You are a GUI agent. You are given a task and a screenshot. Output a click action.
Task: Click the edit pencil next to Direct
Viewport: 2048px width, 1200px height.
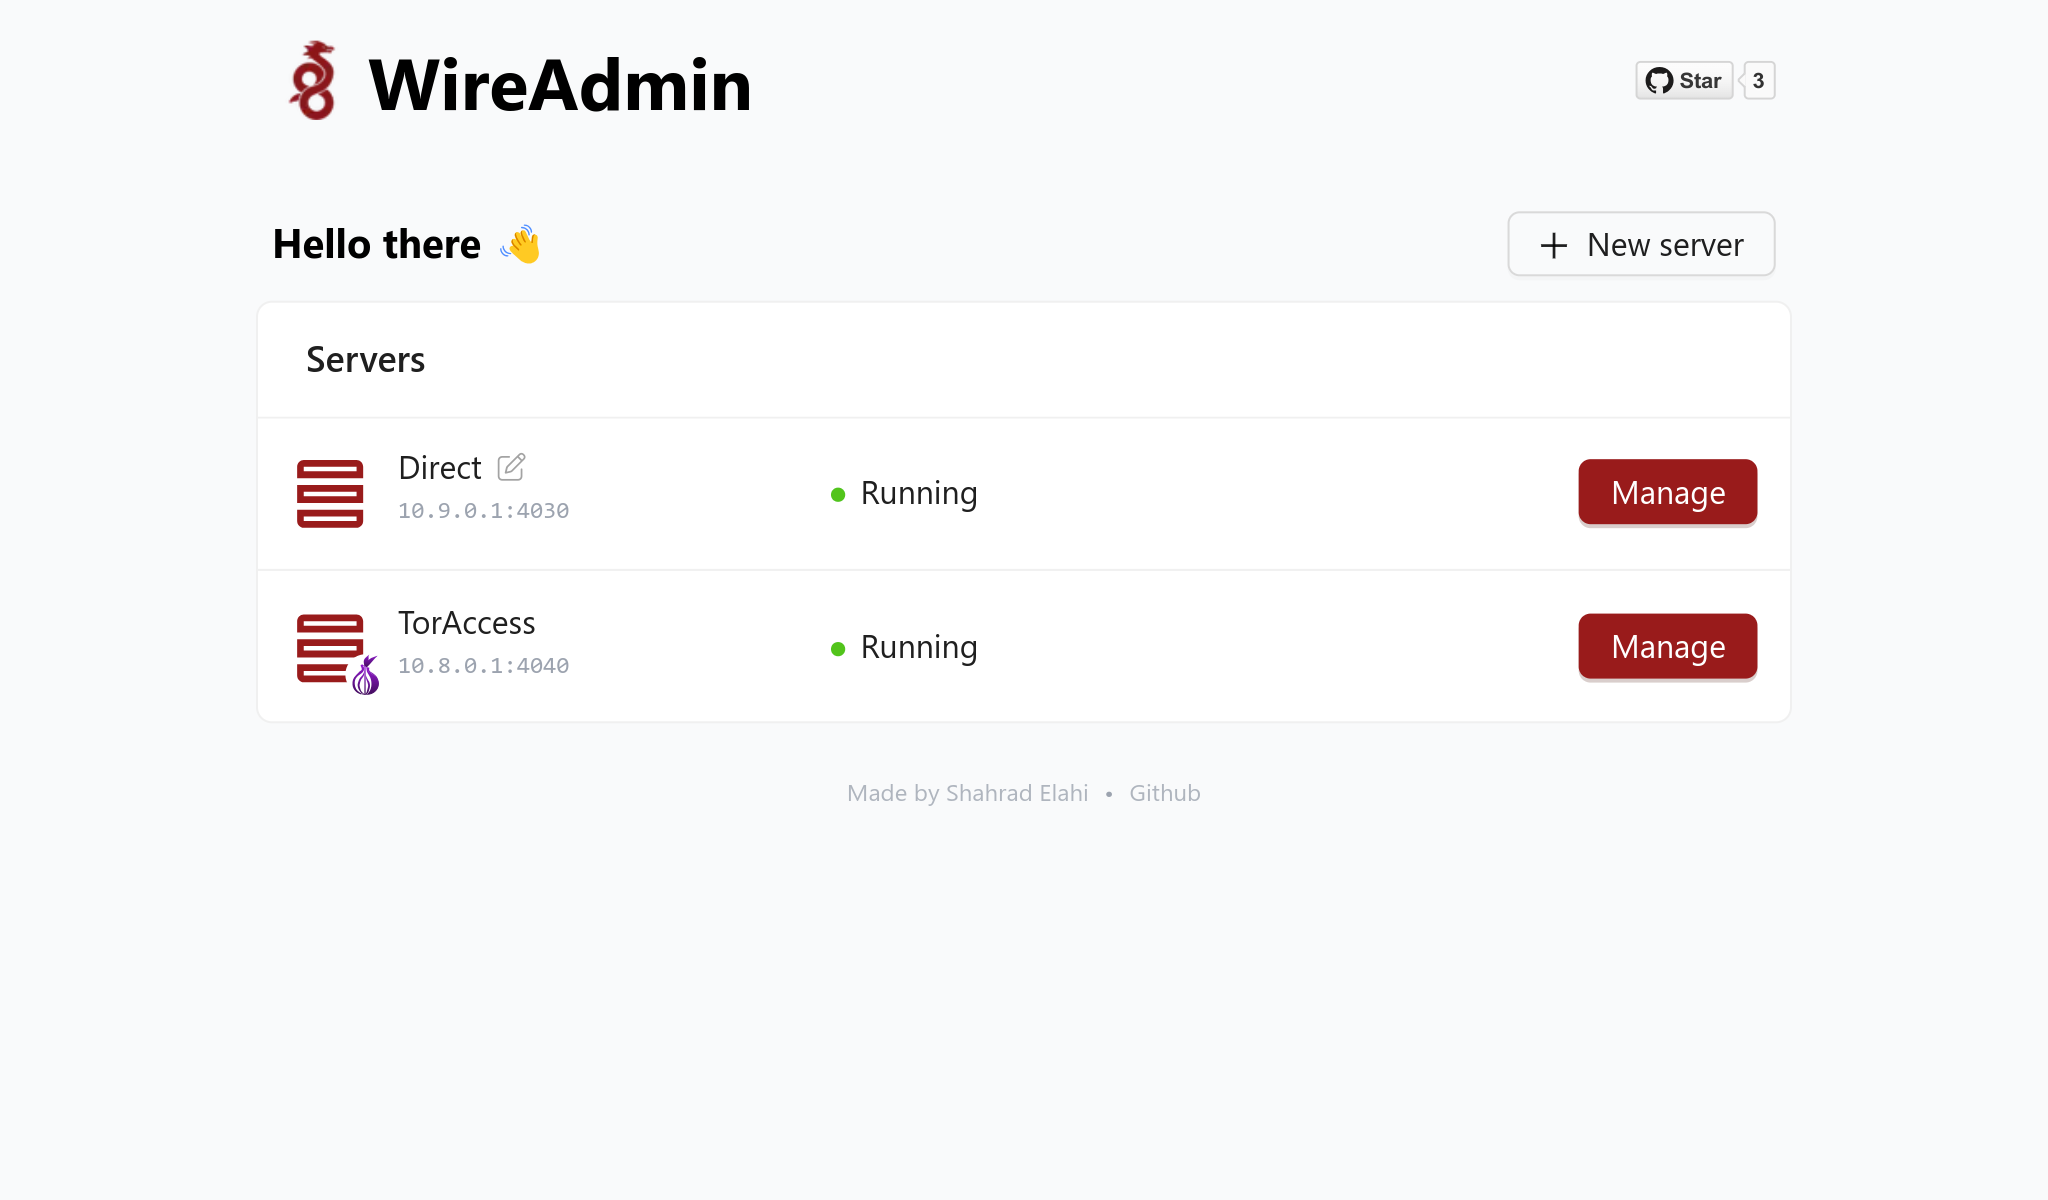click(x=511, y=467)
